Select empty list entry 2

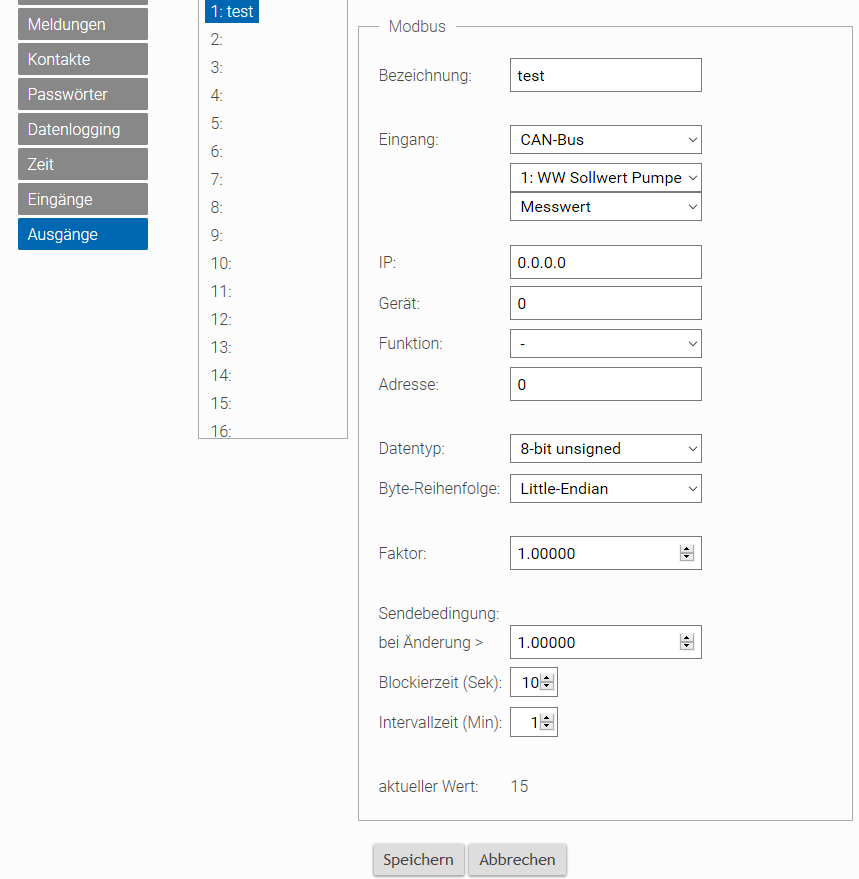216,39
